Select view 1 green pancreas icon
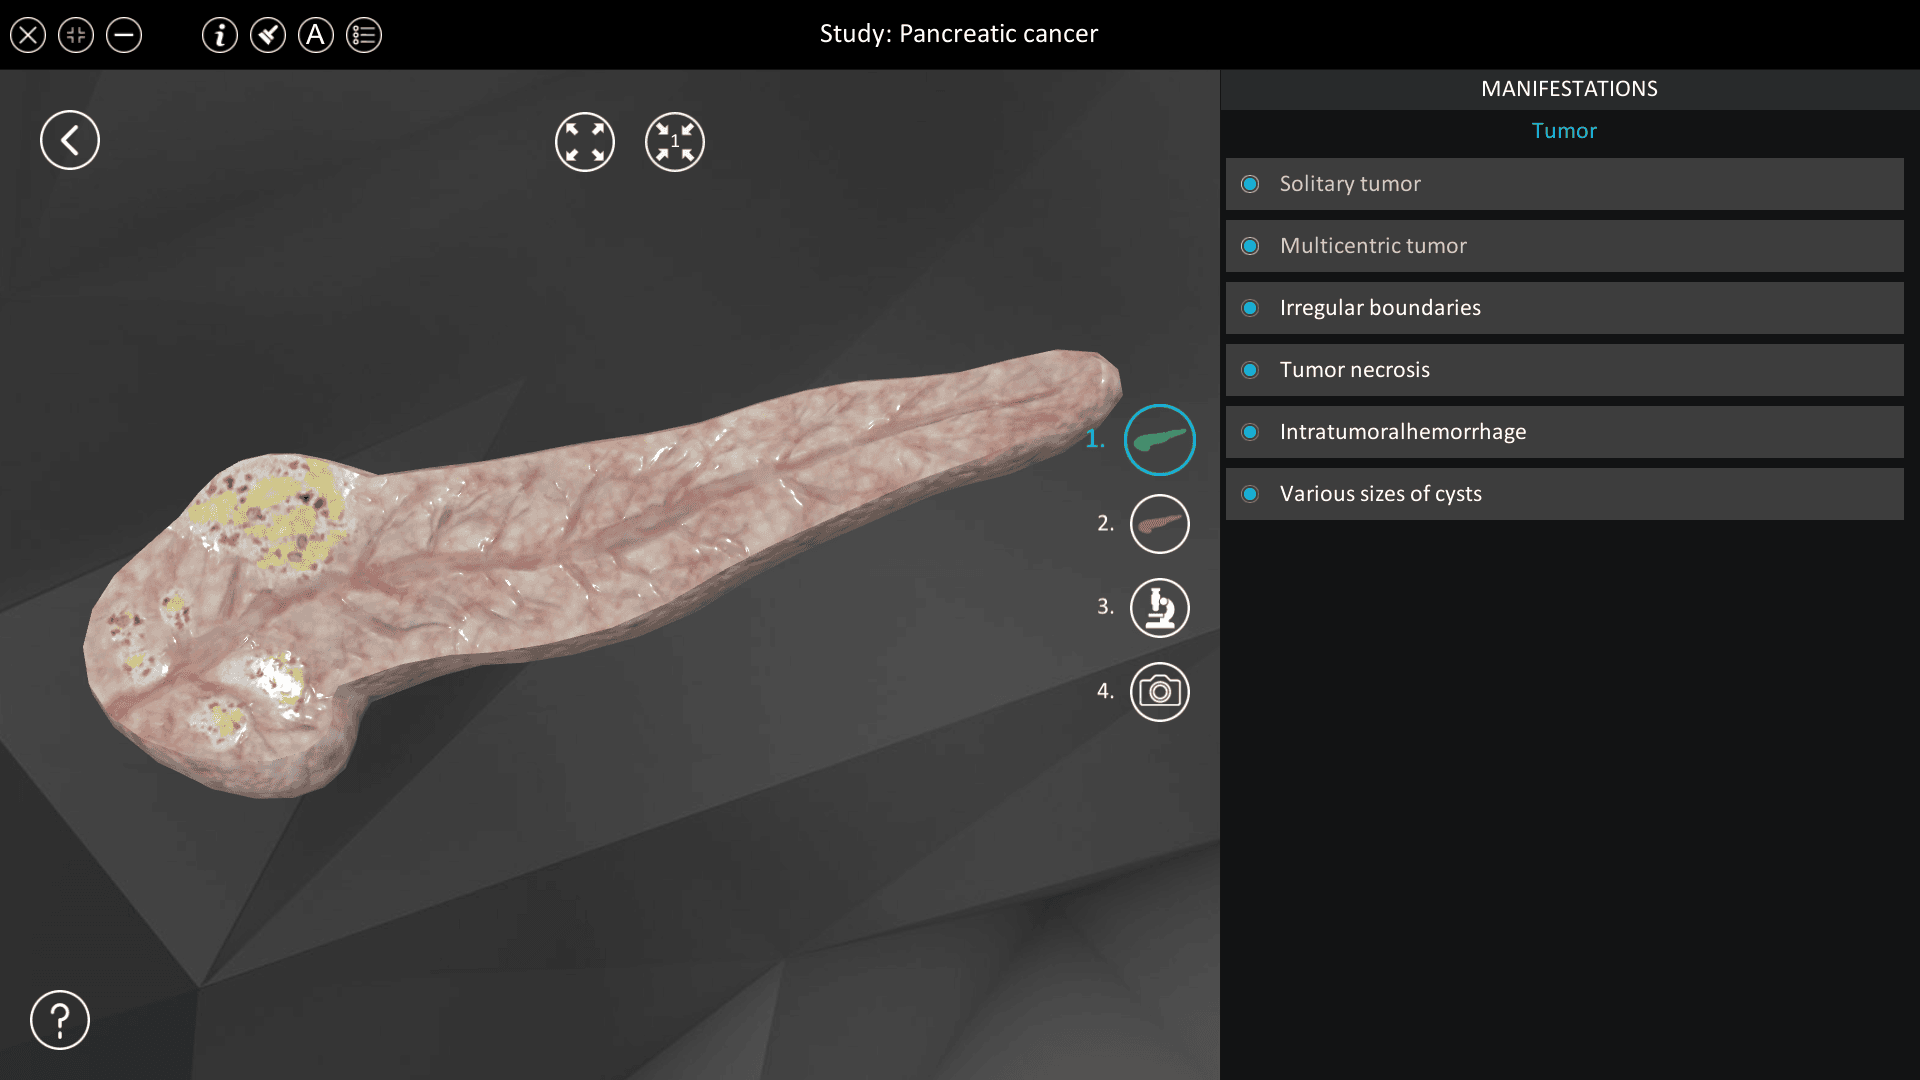The width and height of the screenshot is (1920, 1080). [1160, 440]
